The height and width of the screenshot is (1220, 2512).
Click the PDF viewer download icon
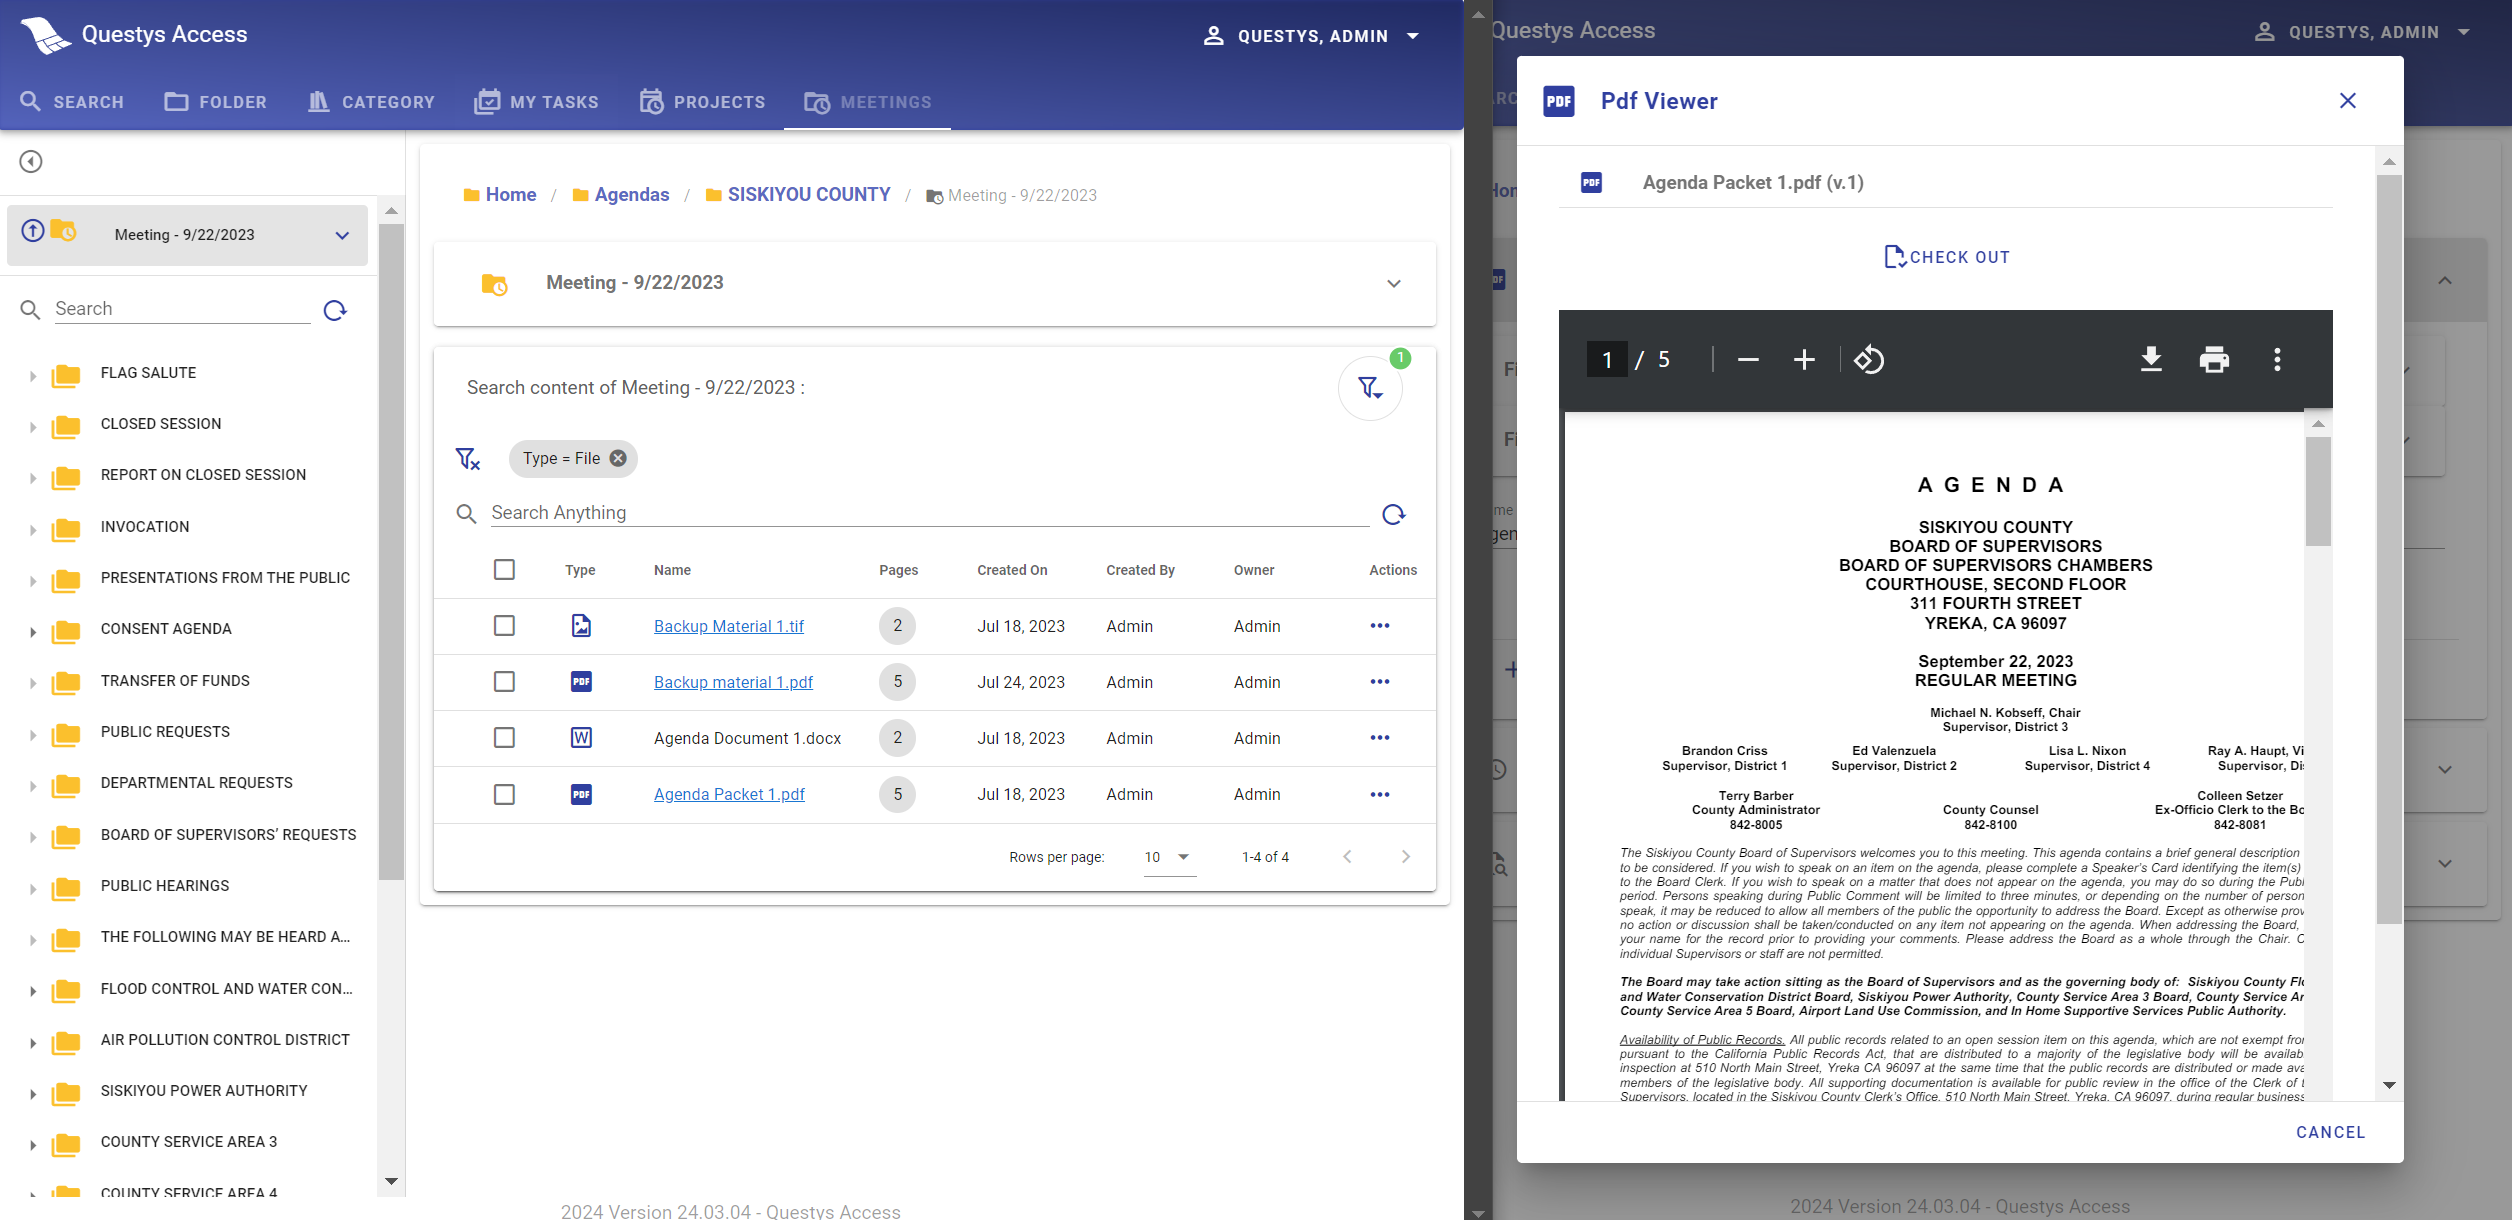pyautogui.click(x=2151, y=360)
